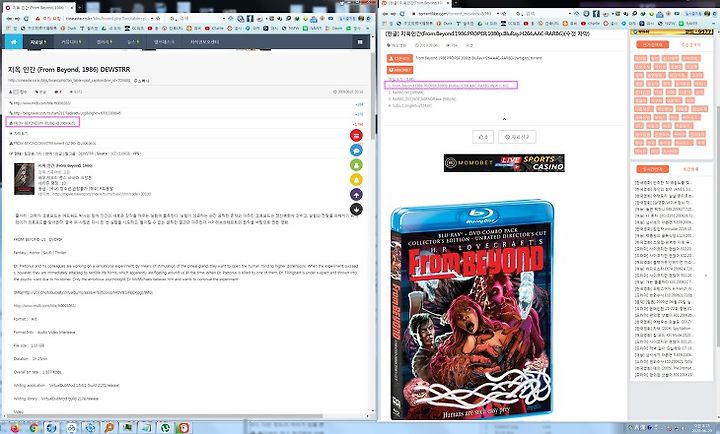Click the orange magnet button
The height and width of the screenshot is (434, 720).
tap(399, 70)
